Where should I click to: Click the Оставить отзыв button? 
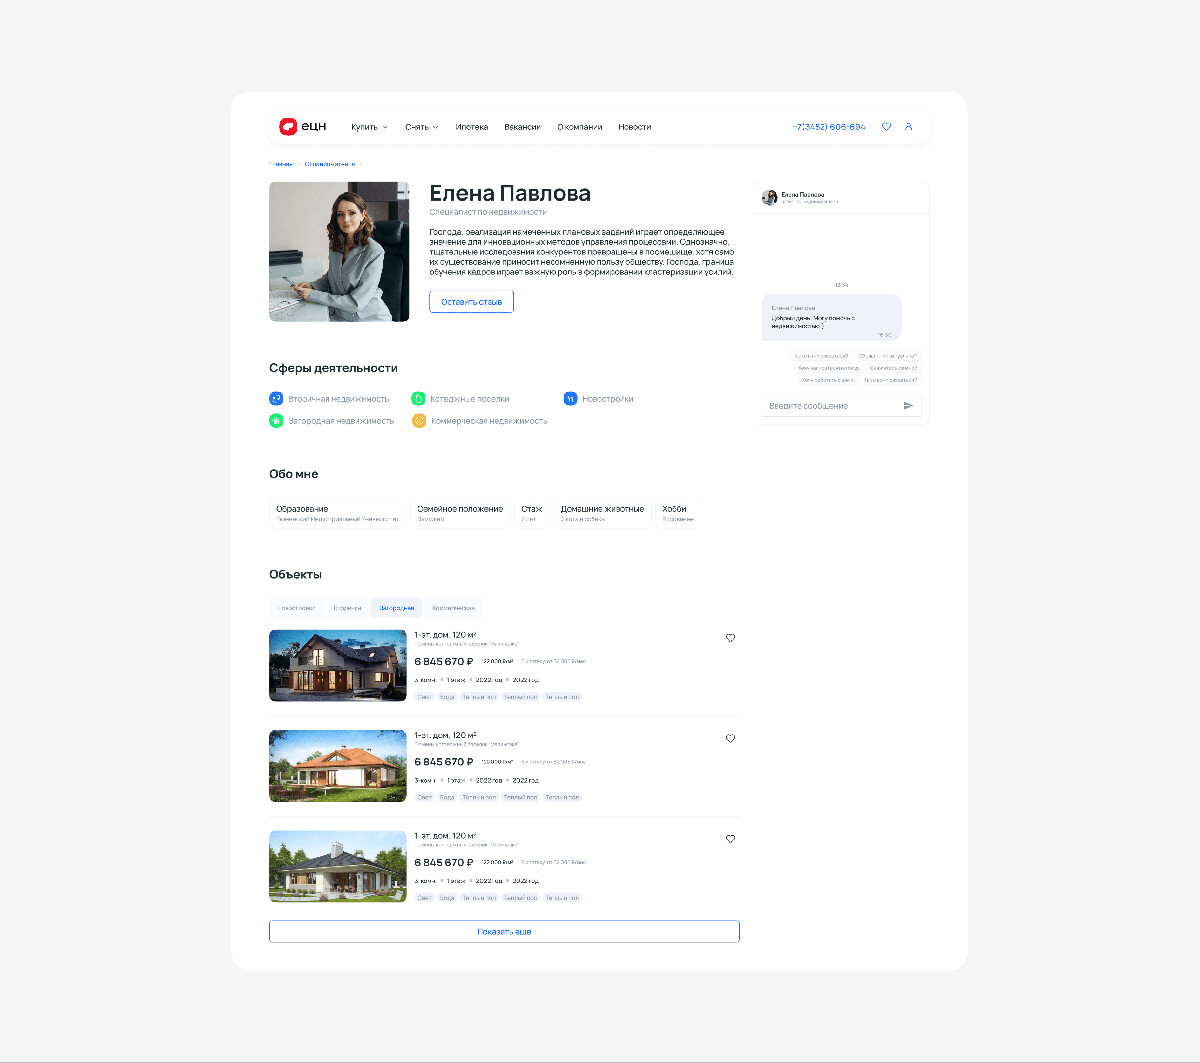pyautogui.click(x=471, y=301)
